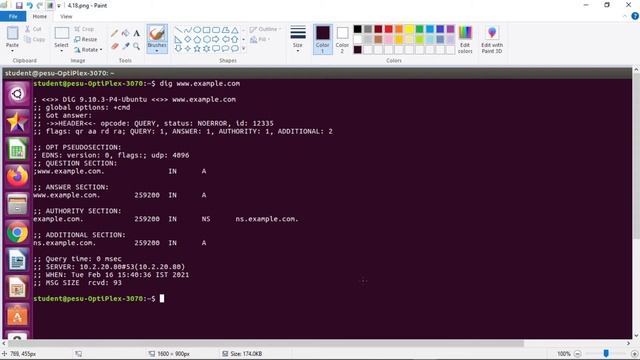Choose the Rounded rectangle shape
The width and height of the screenshot is (640, 360).
[216, 30]
